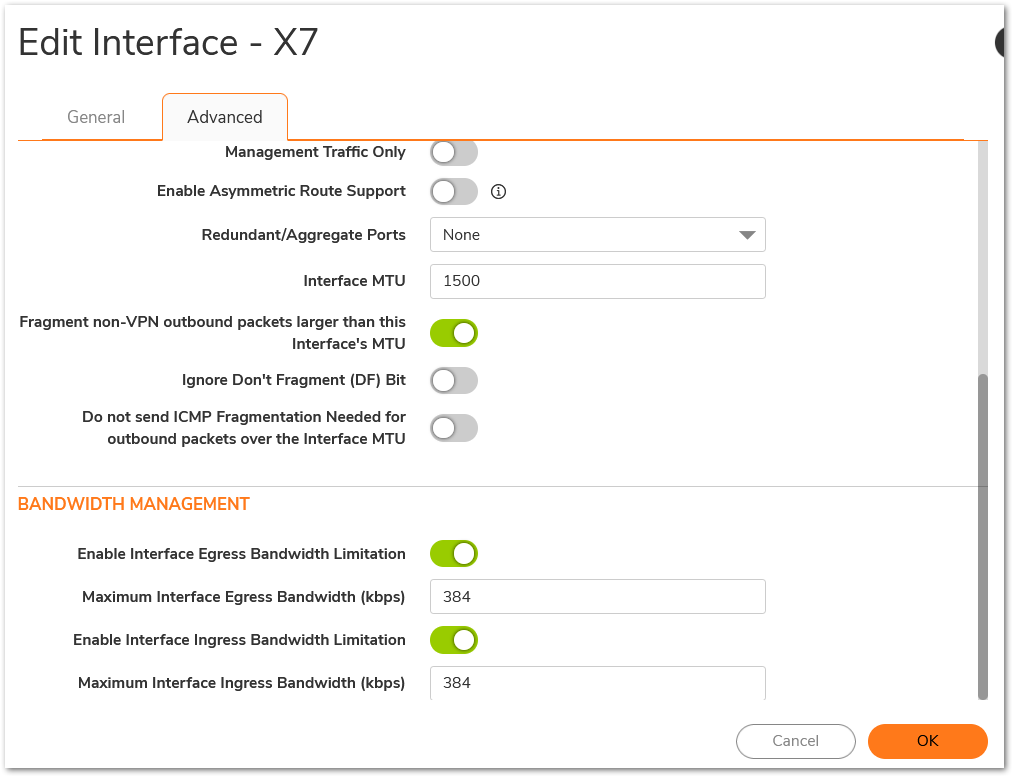Disable Interface Egress Bandwidth Limitation toggle
Viewport: 1013px width, 777px height.
[x=454, y=554]
